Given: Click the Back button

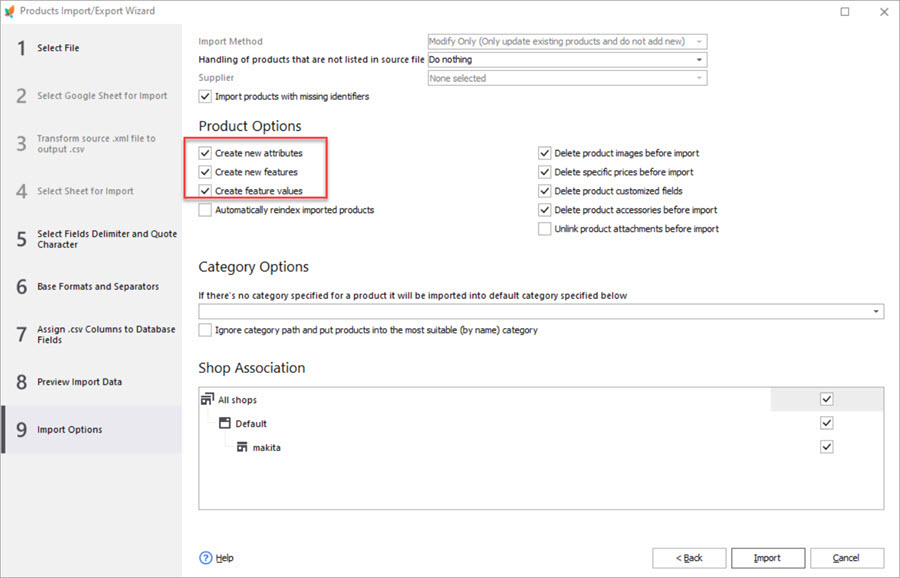Looking at the screenshot, I should click(689, 558).
